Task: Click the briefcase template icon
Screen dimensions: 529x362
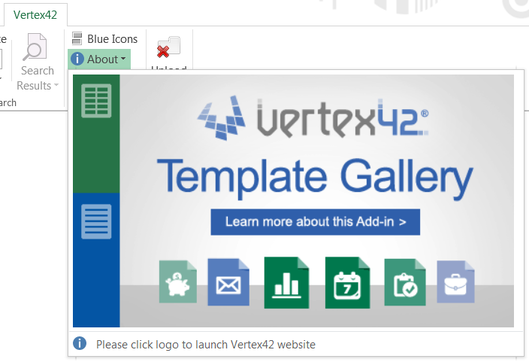Action: 456,282
